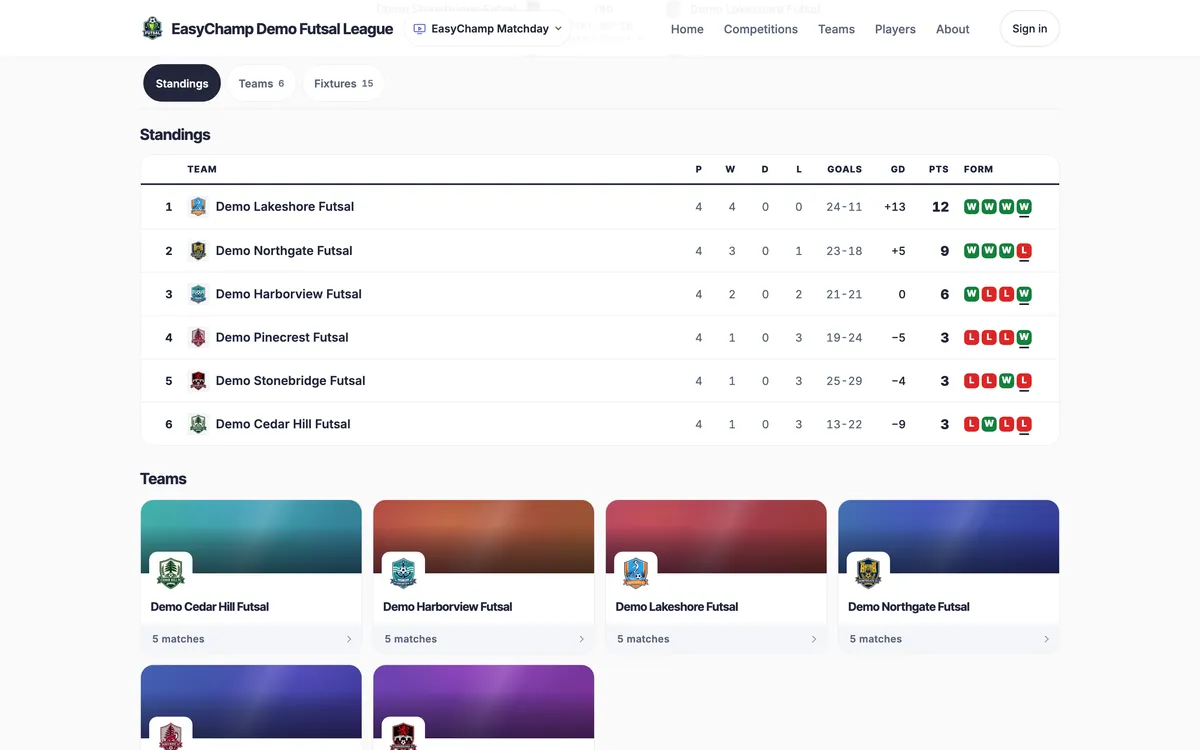
Task: Click the PTS column header
Action: [x=938, y=169]
